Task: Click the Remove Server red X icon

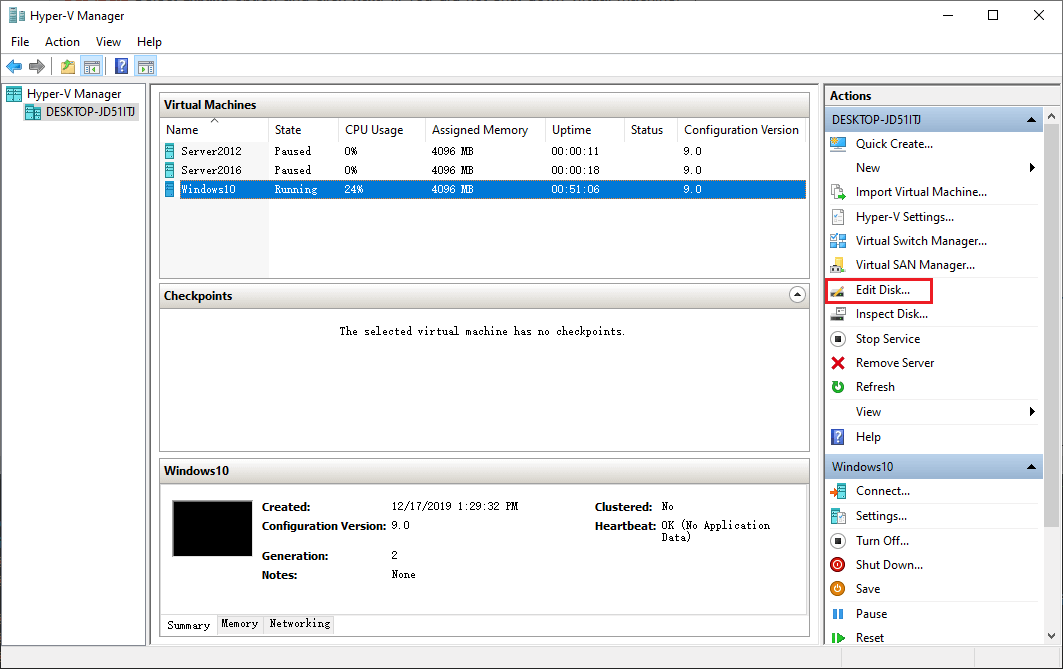Action: pos(838,363)
